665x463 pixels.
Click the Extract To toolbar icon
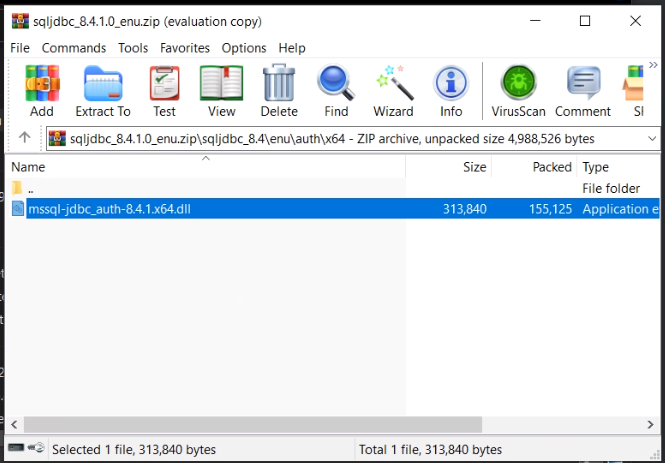click(x=103, y=91)
